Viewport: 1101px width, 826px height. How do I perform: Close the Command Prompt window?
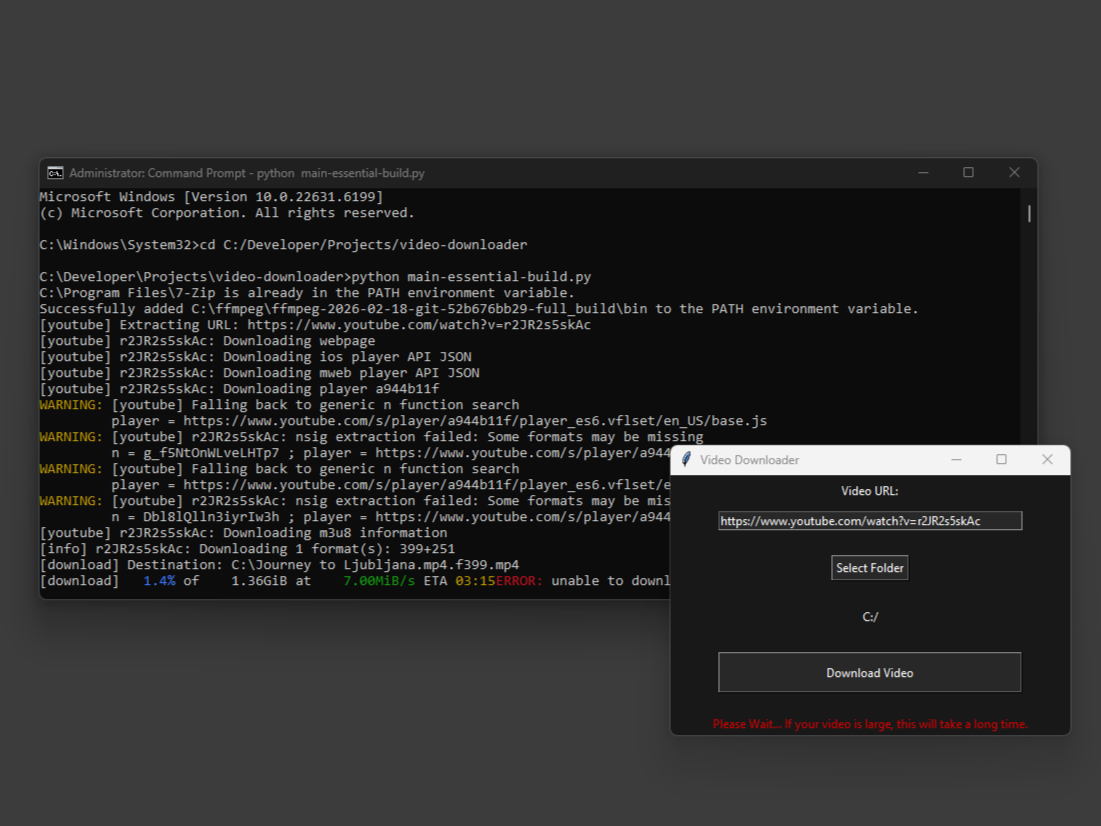coord(1013,172)
